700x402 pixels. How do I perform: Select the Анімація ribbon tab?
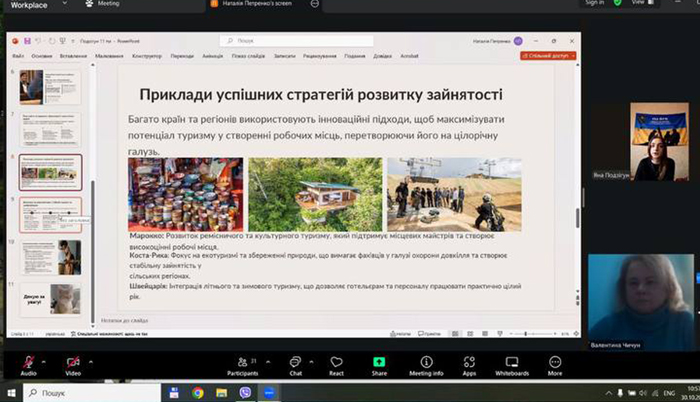point(212,56)
